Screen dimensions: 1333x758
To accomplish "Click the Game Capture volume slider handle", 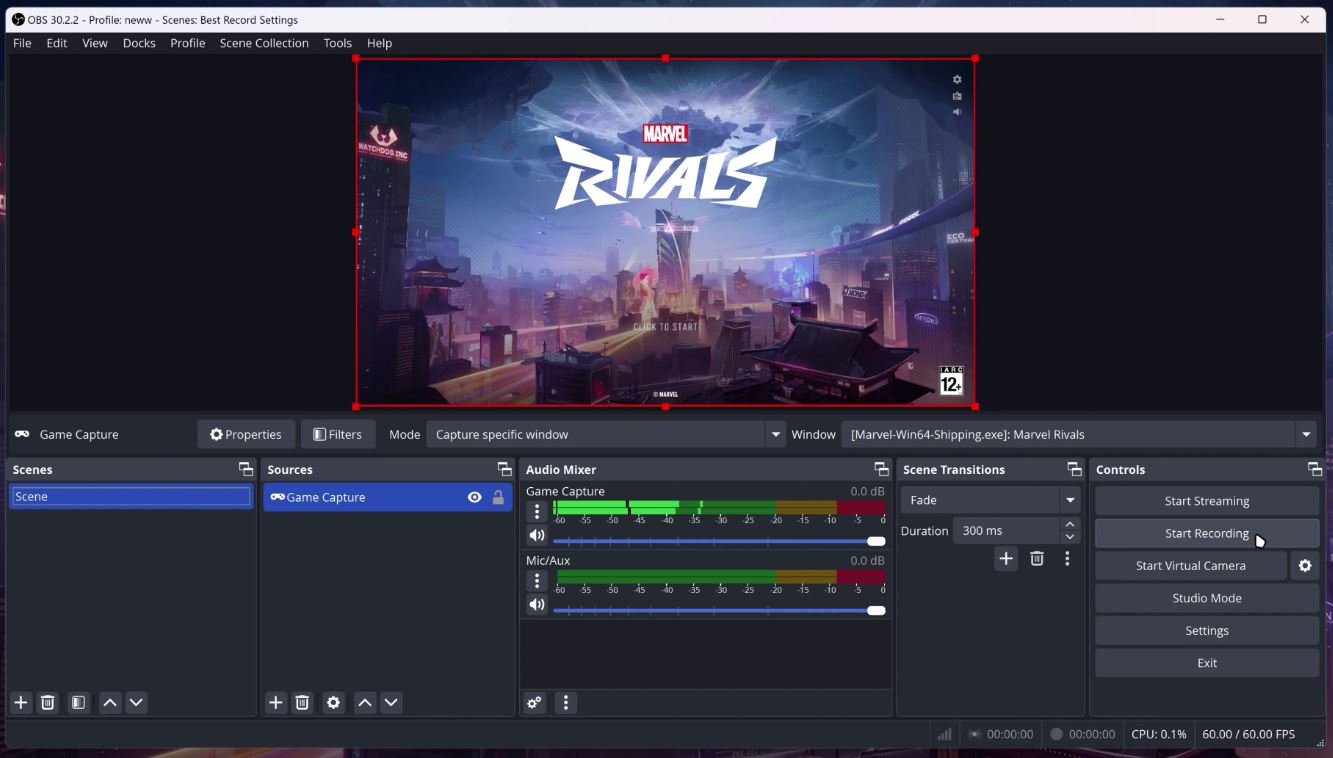I will (x=876, y=541).
